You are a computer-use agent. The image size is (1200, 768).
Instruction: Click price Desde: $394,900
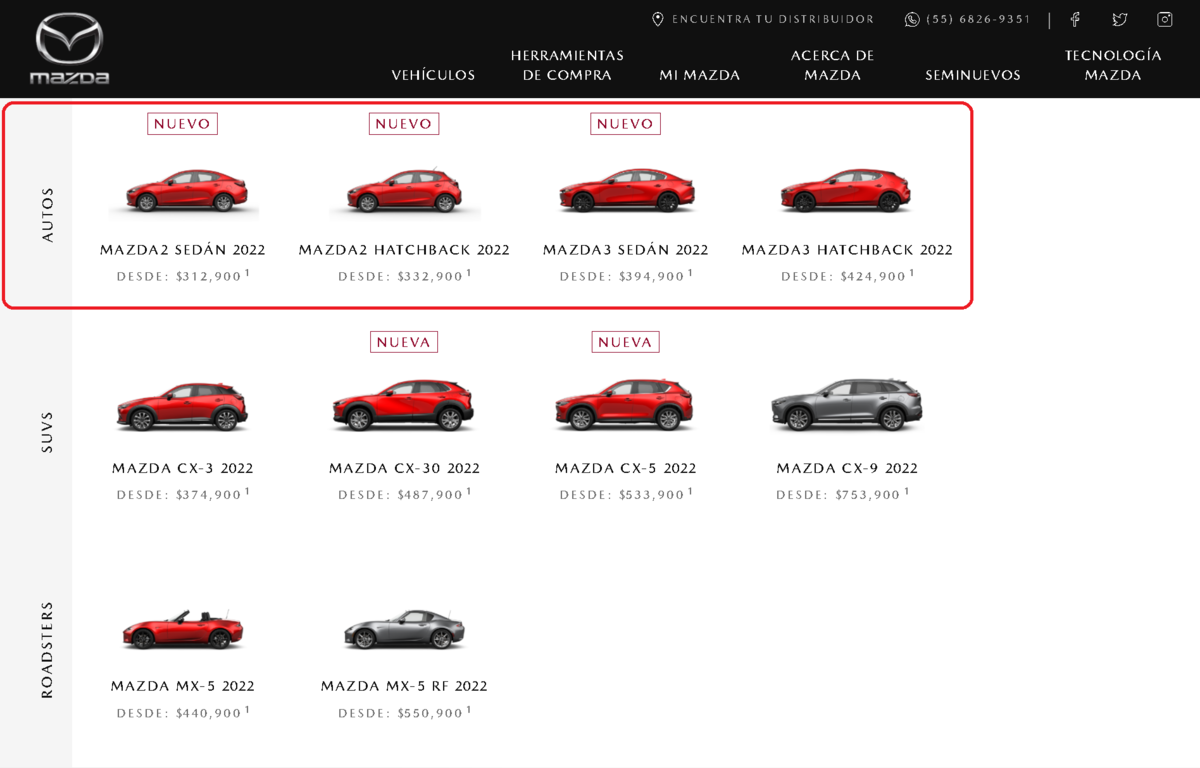[626, 276]
